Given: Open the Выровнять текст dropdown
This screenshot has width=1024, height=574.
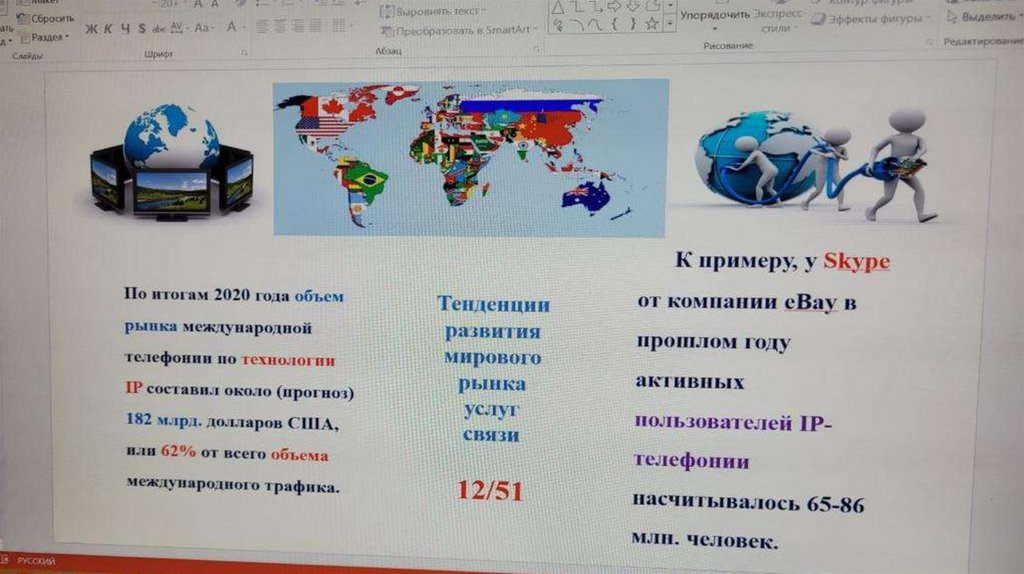Looking at the screenshot, I should tap(434, 11).
